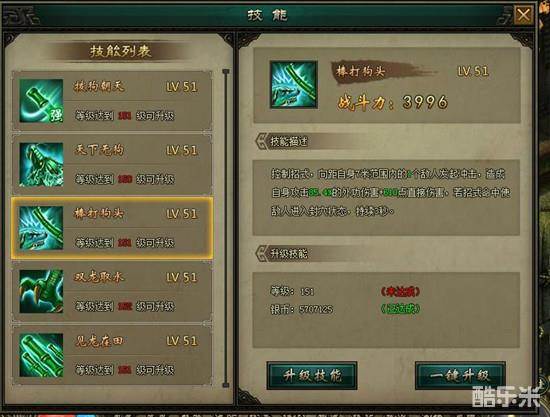Click the 银币 570725 cost line
Screen dimensions: 550x417
click(301, 309)
